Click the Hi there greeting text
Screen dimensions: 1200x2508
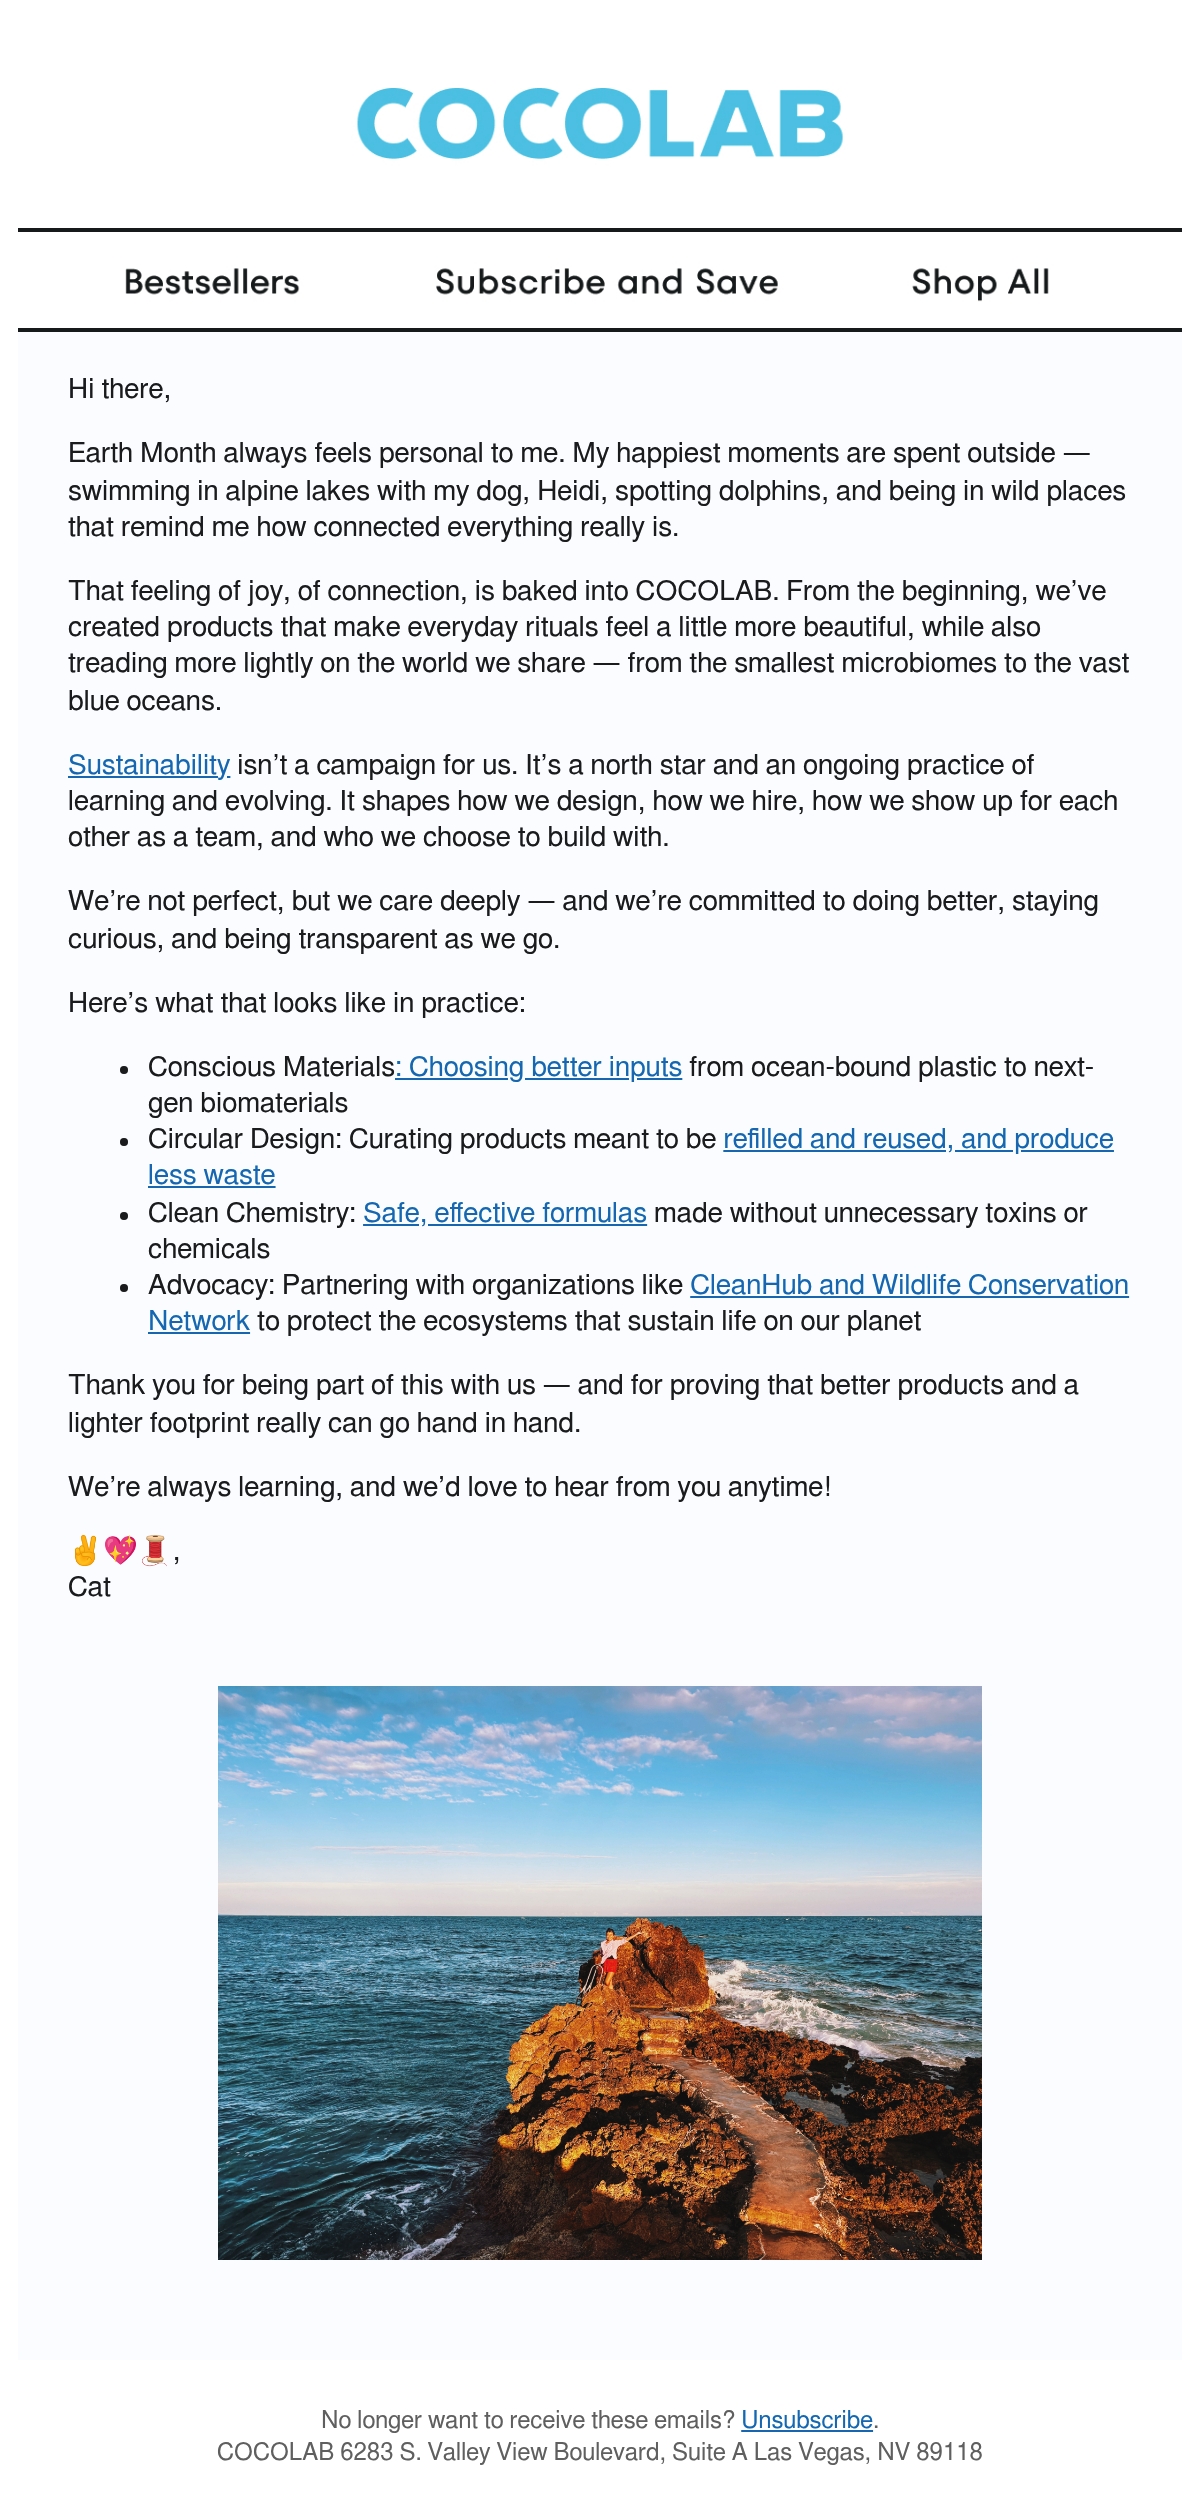119,389
